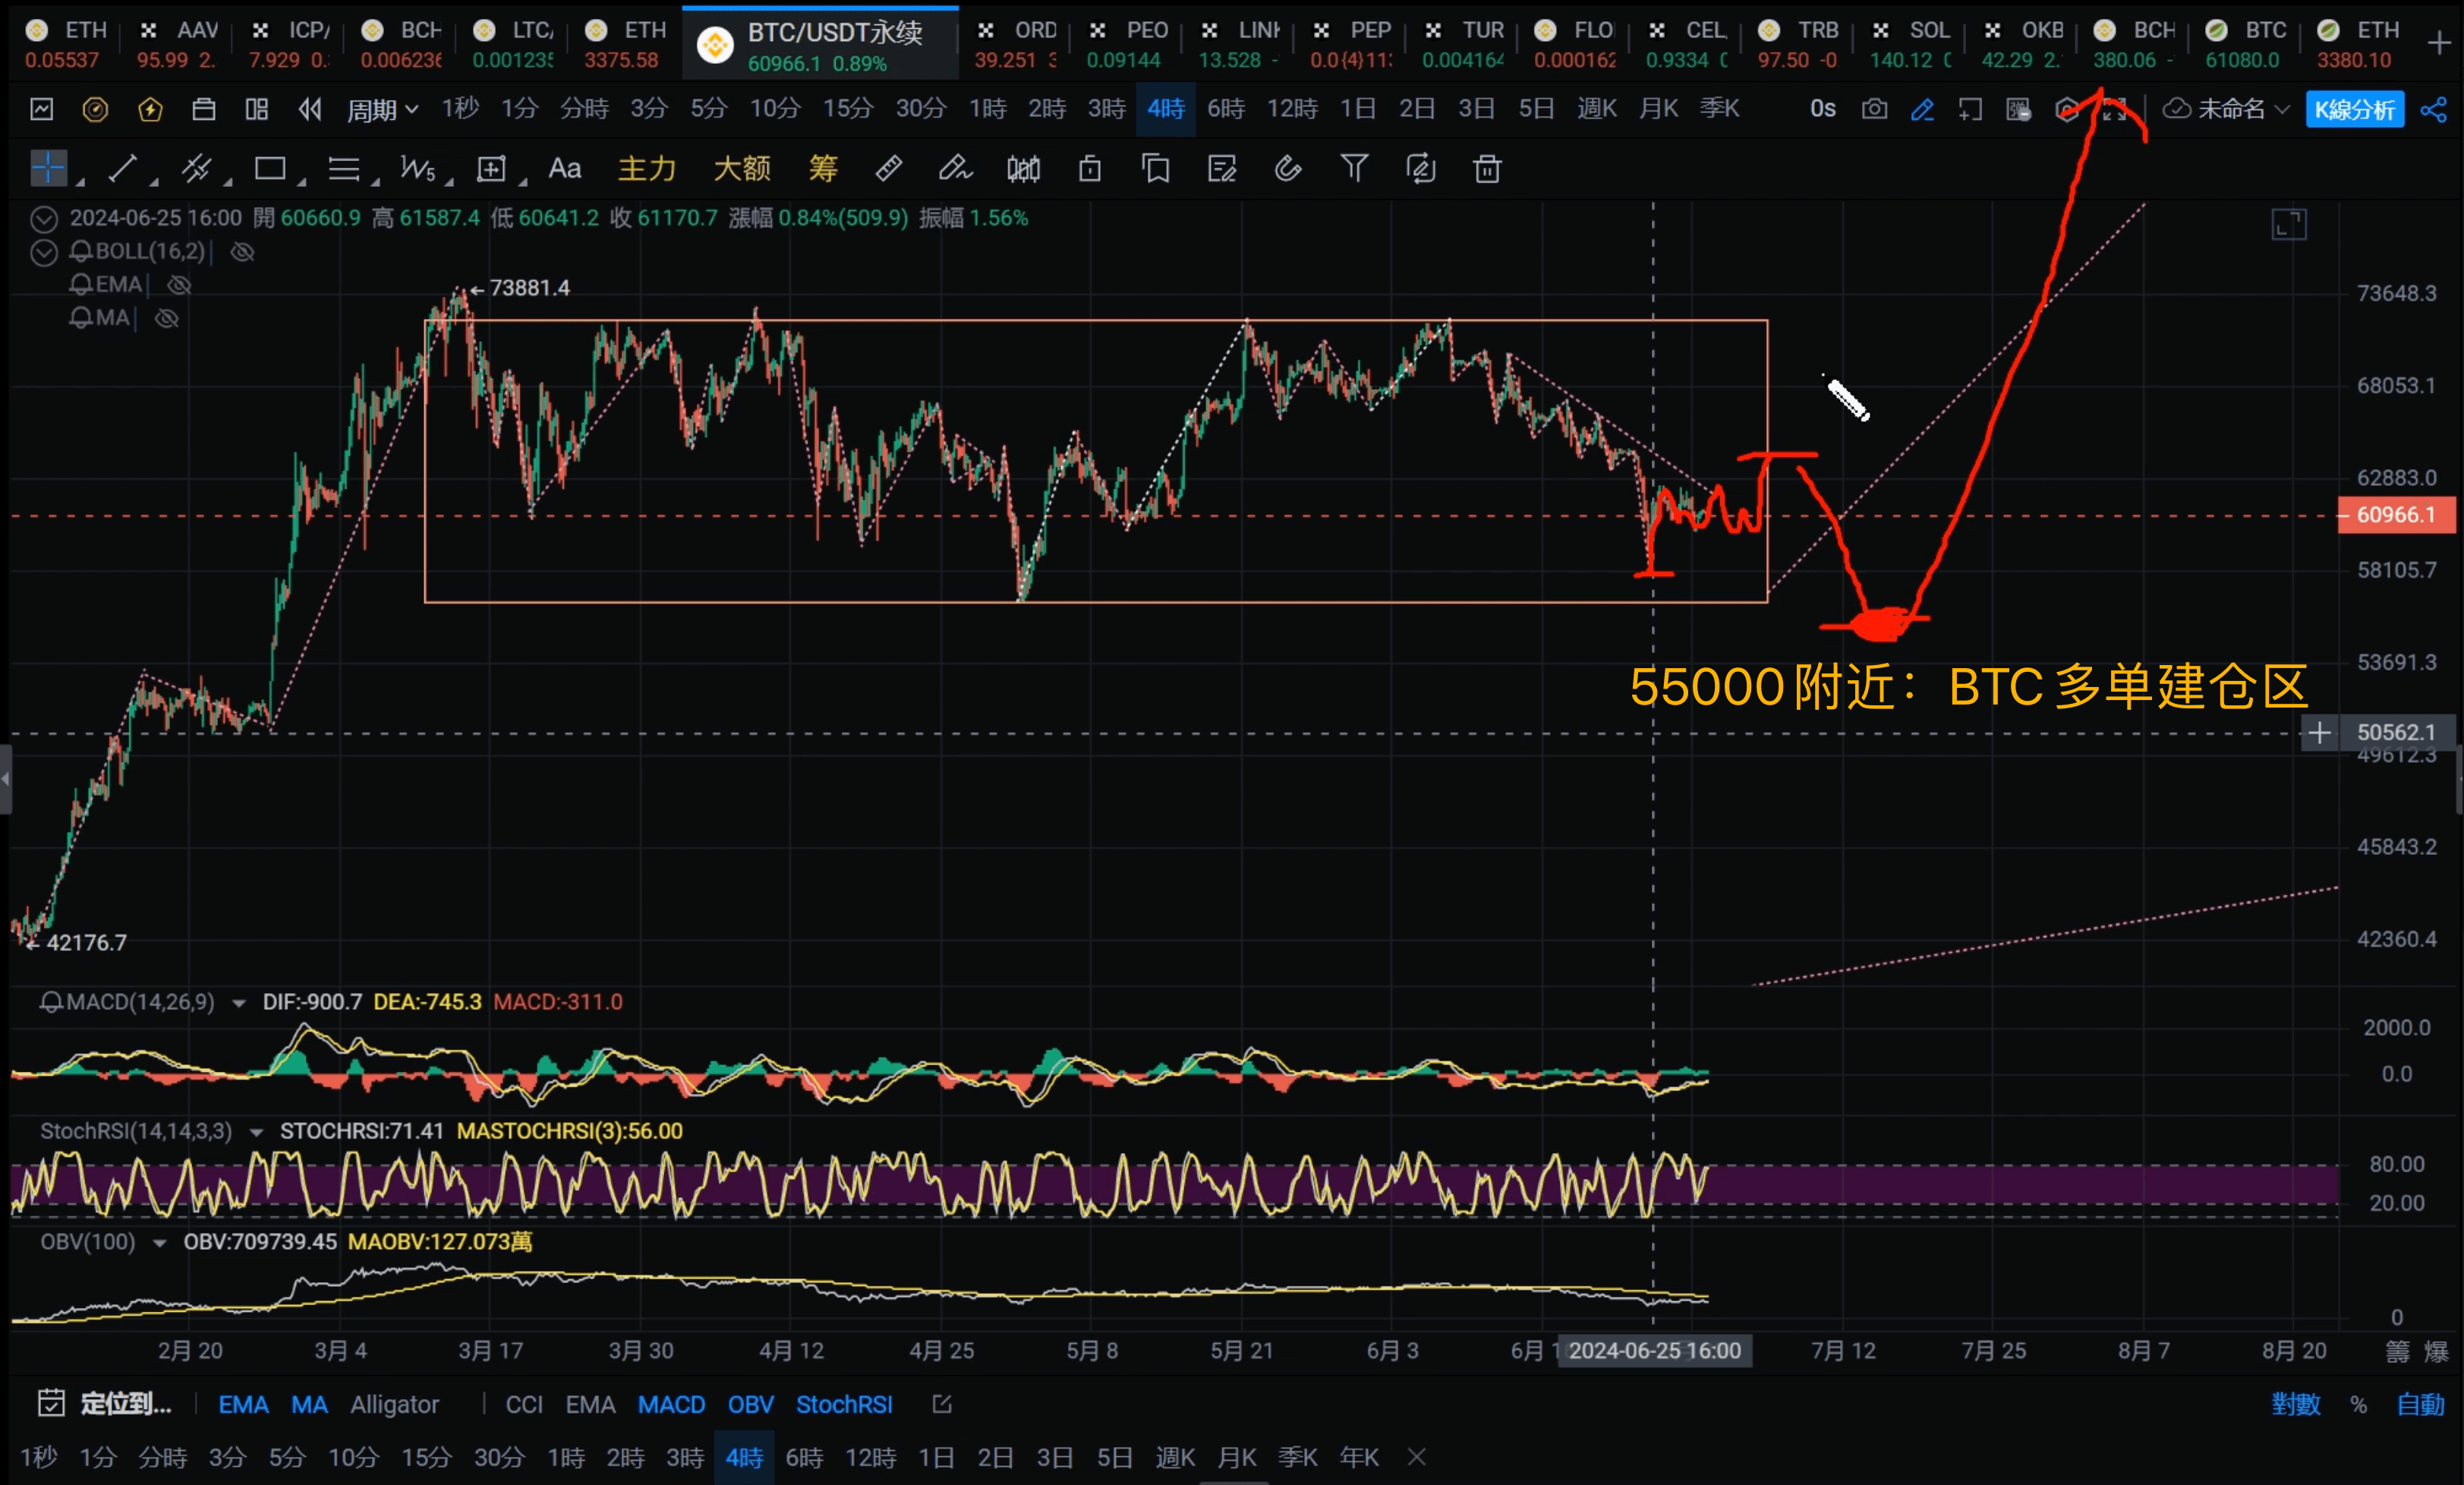2464x1485 pixels.
Task: Select the trend line drawing tool
Action: [122, 168]
